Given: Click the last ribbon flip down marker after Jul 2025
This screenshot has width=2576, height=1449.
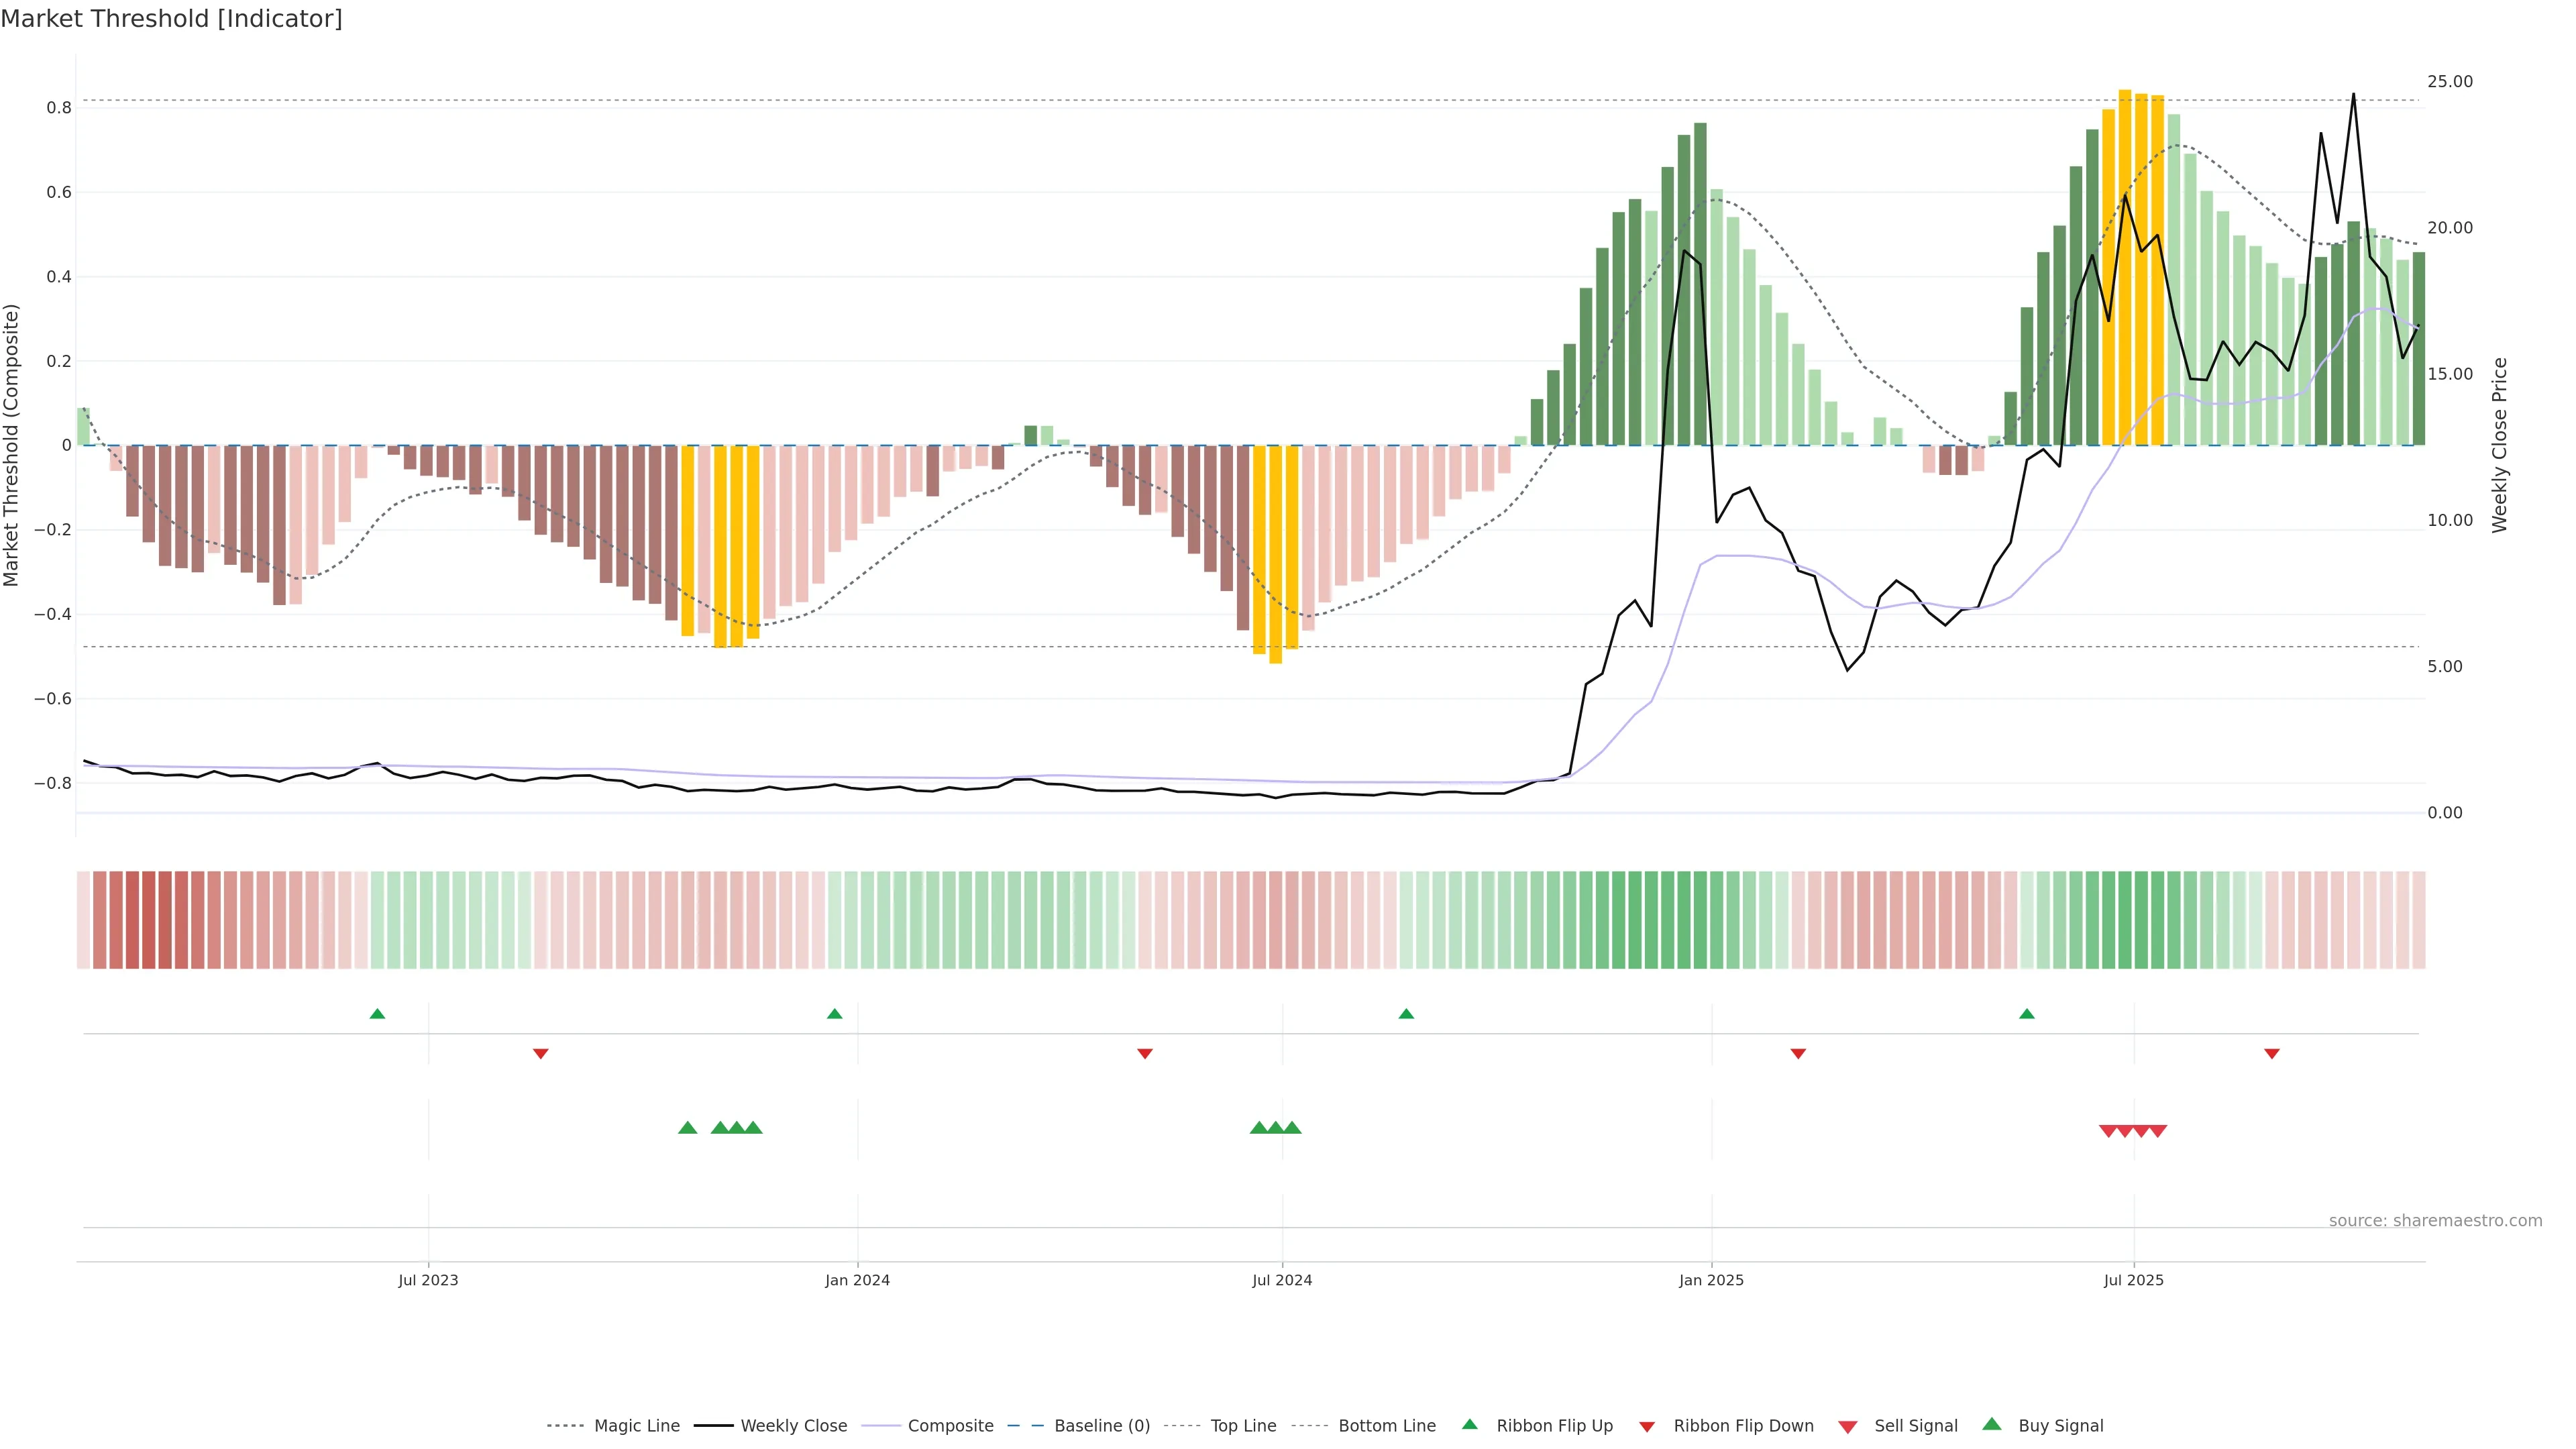Looking at the screenshot, I should point(2271,1053).
